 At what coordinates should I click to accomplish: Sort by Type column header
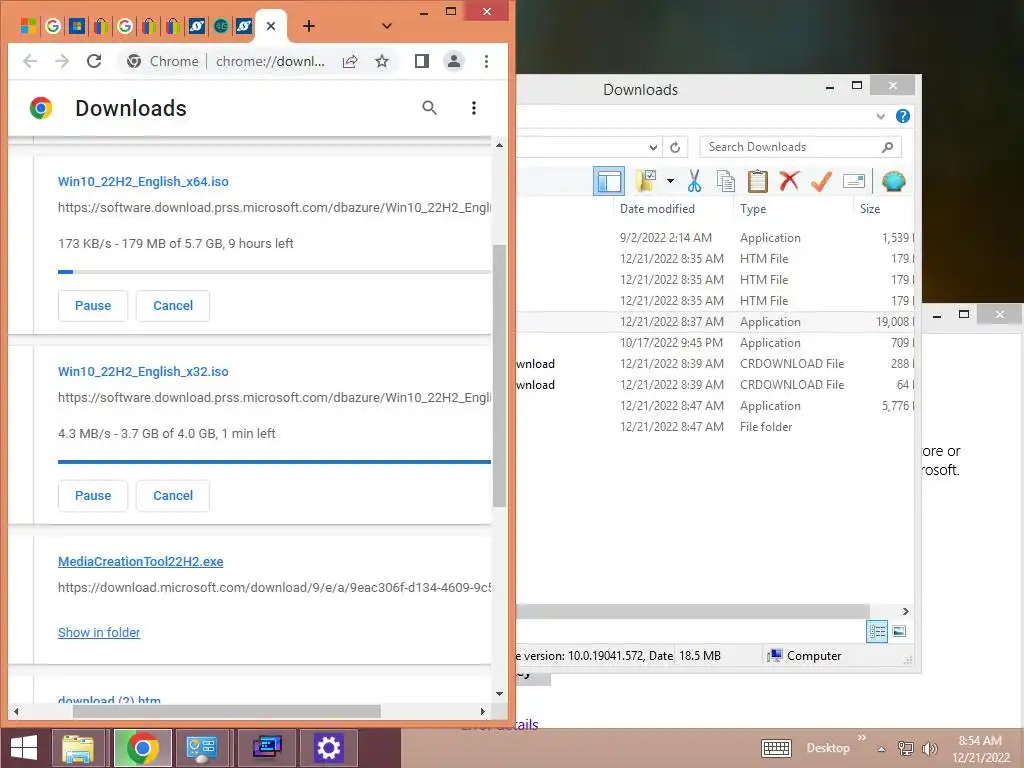point(753,209)
